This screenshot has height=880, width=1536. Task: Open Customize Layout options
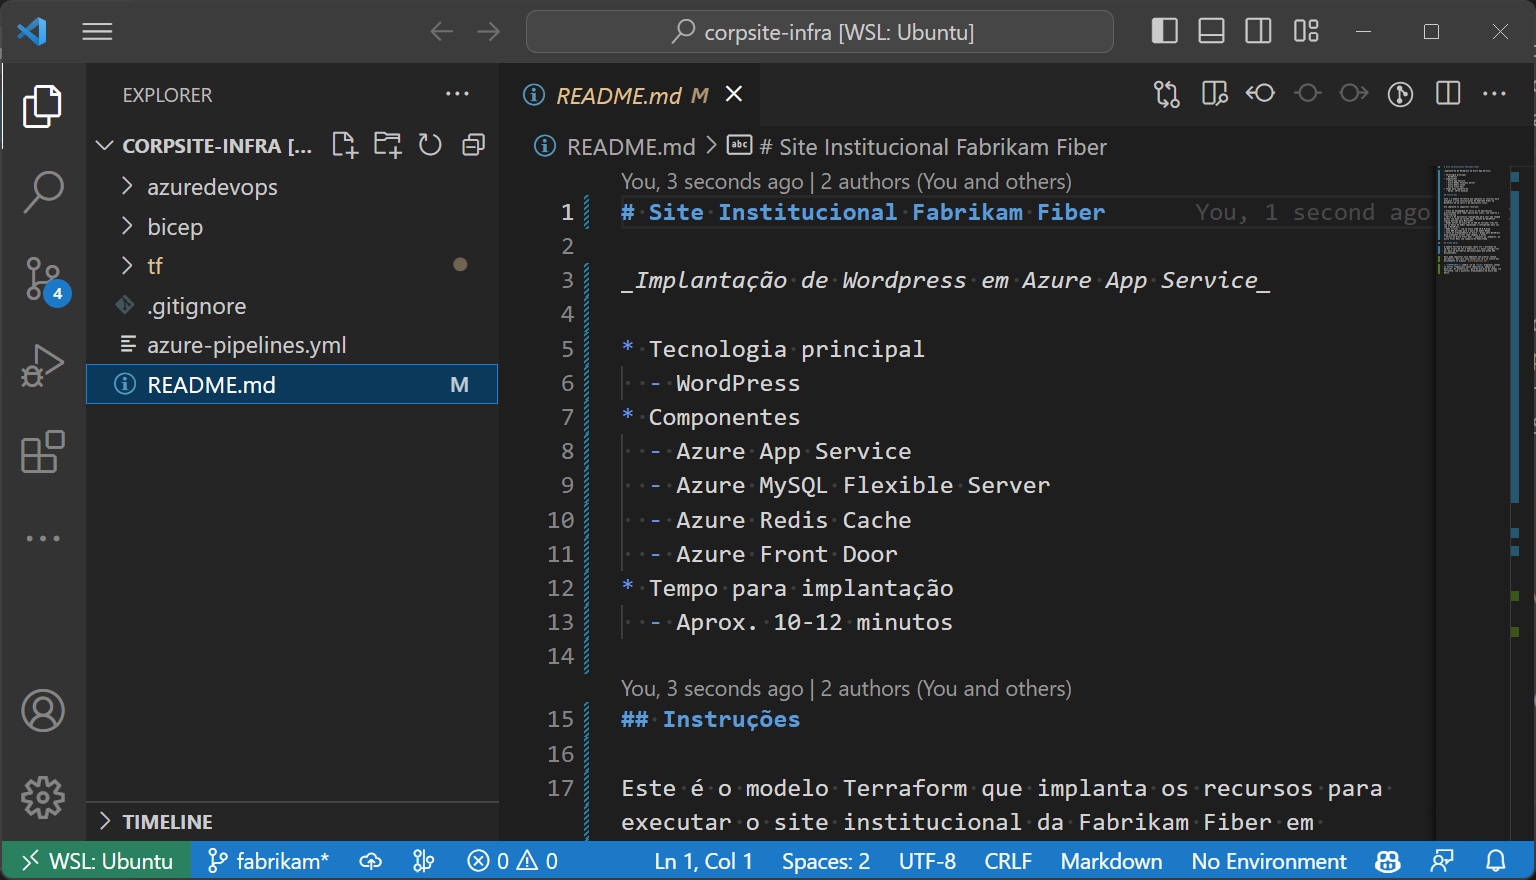pos(1306,31)
